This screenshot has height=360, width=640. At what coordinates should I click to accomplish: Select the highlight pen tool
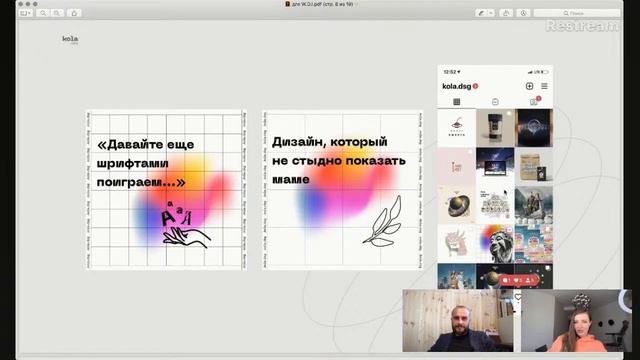[482, 13]
